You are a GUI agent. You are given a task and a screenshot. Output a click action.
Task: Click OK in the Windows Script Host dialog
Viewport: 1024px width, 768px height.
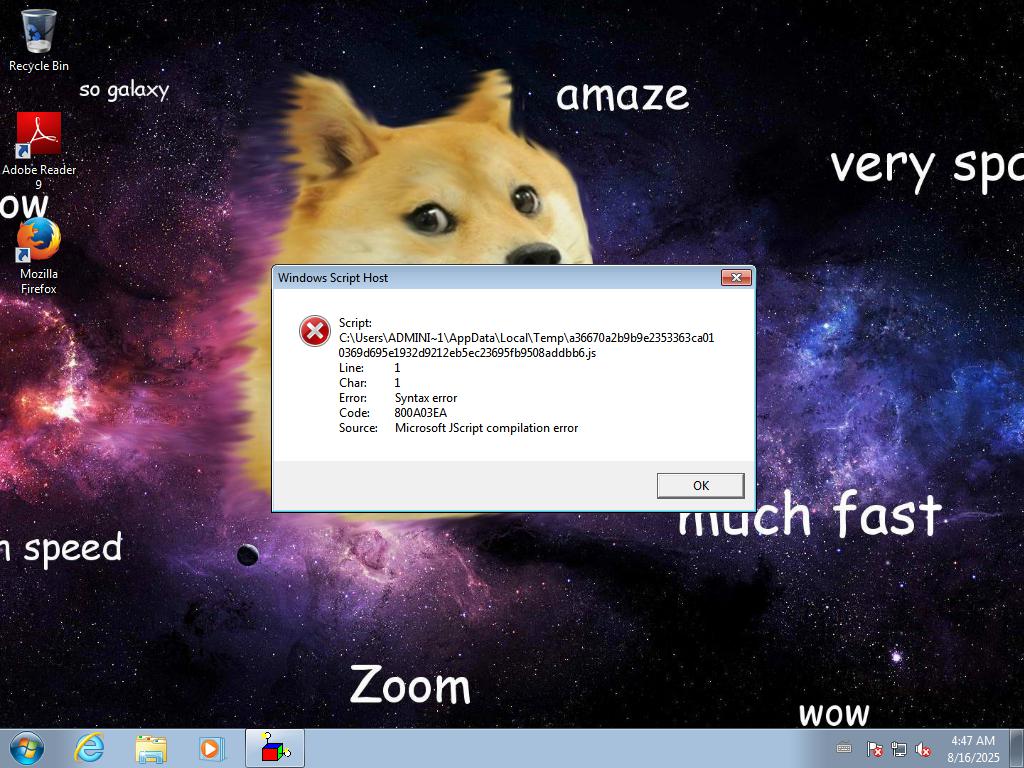click(x=700, y=485)
